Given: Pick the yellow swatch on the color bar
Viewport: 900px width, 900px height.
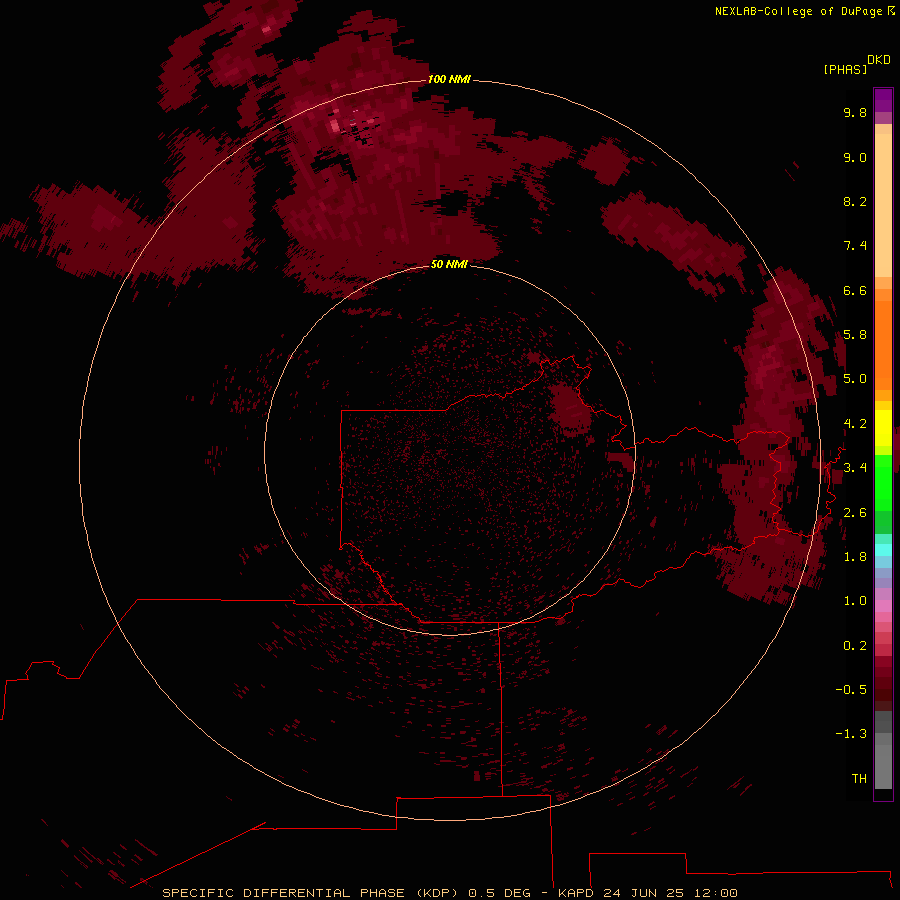Looking at the screenshot, I should (x=883, y=428).
